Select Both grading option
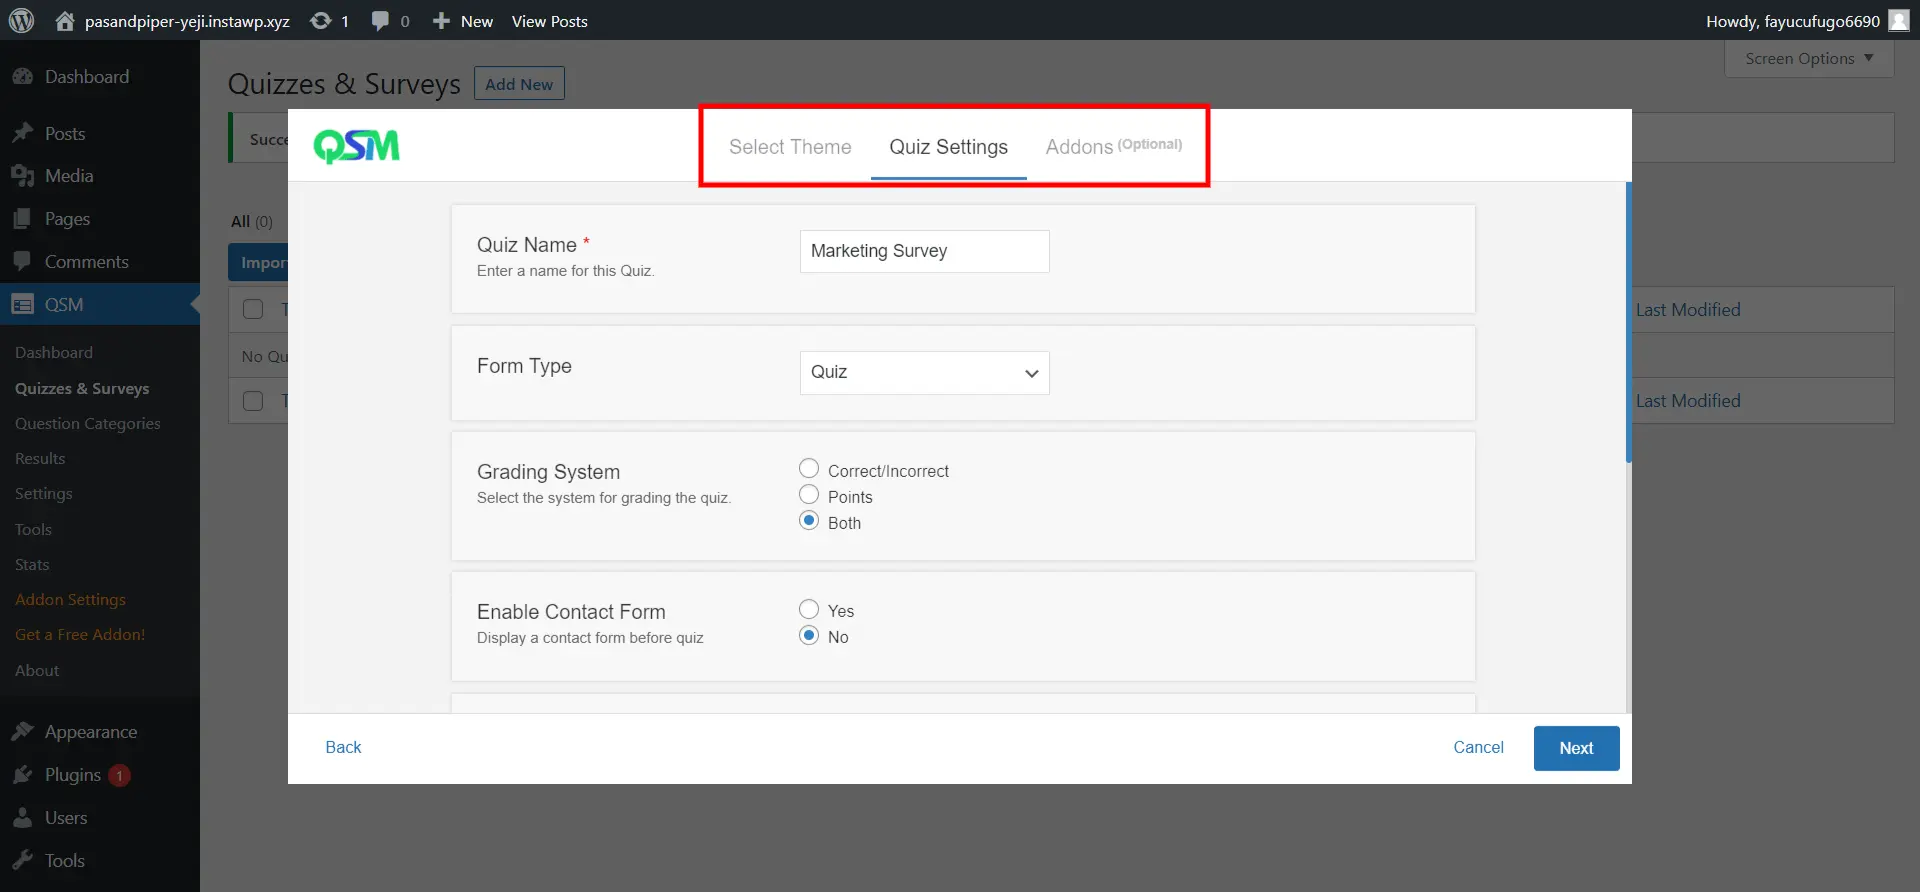This screenshot has height=893, width=1920. click(809, 521)
